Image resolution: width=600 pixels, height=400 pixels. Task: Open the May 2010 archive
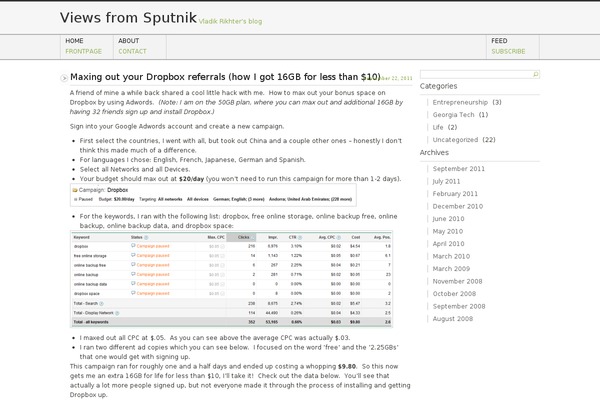[448, 231]
